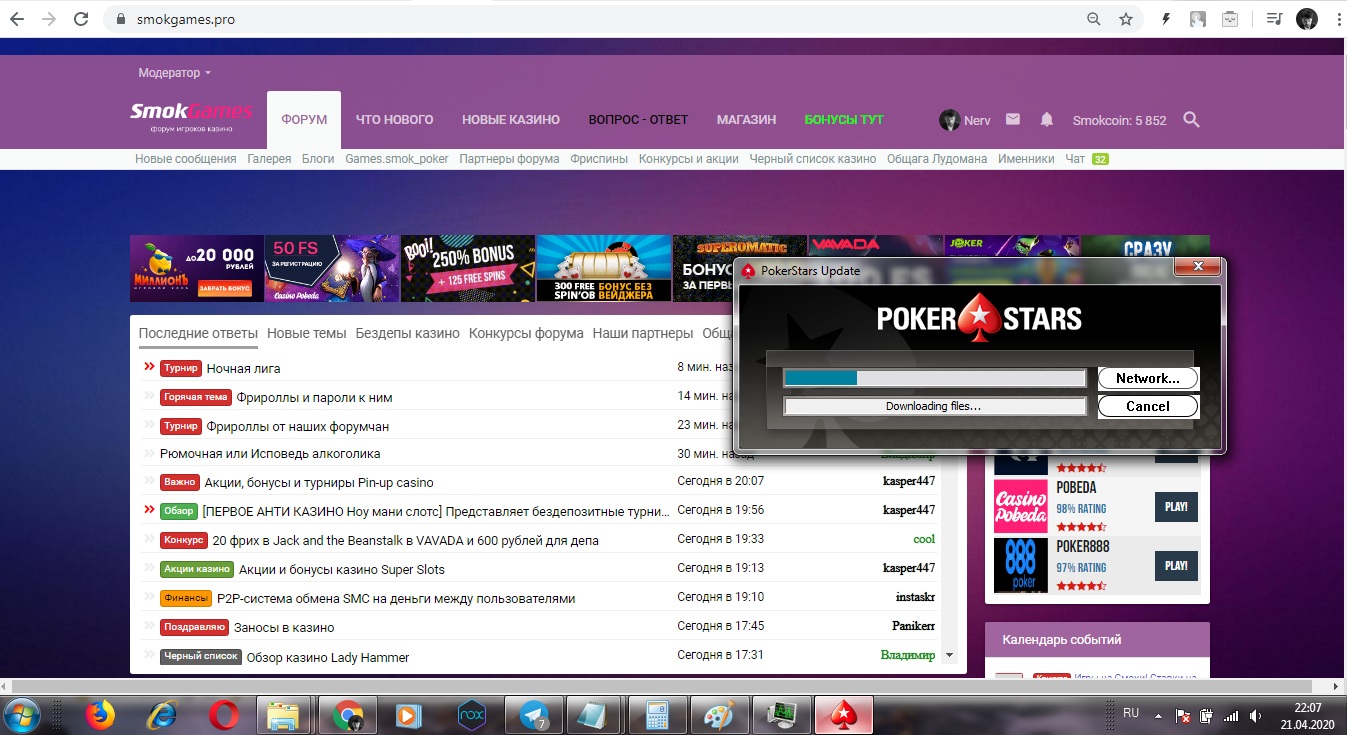Screen dimensions: 1347x735
Task: Click the volume speaker tray icon
Action: [x=1255, y=716]
